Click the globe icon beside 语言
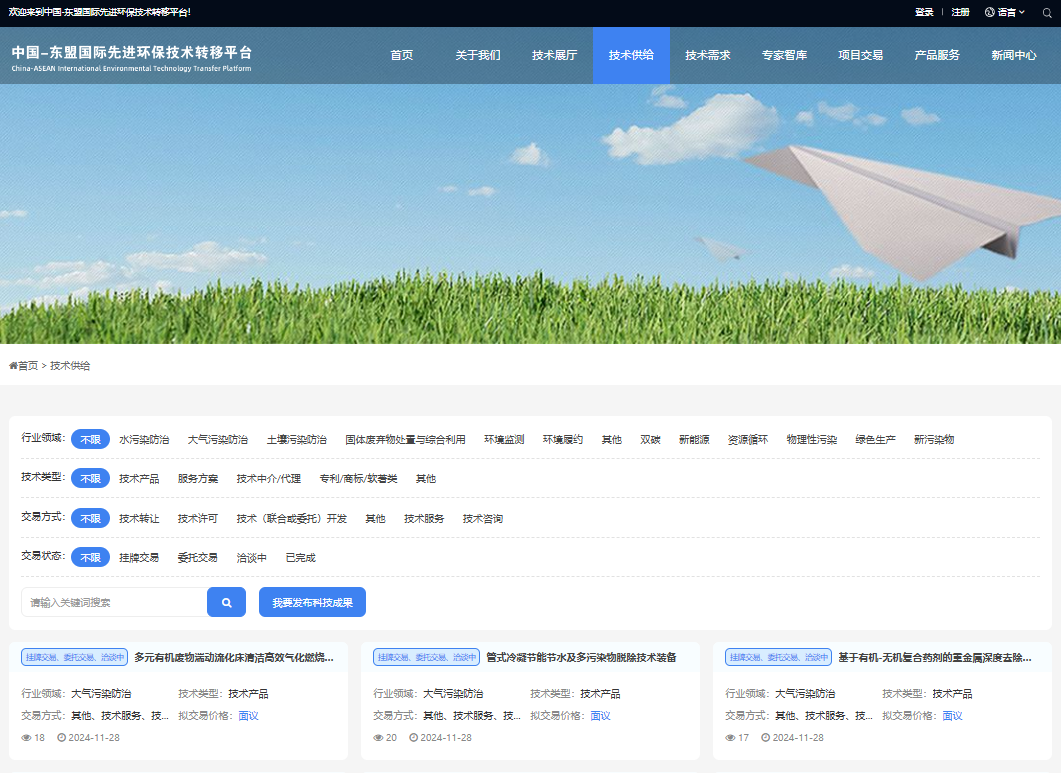1061x773 pixels. tap(990, 12)
